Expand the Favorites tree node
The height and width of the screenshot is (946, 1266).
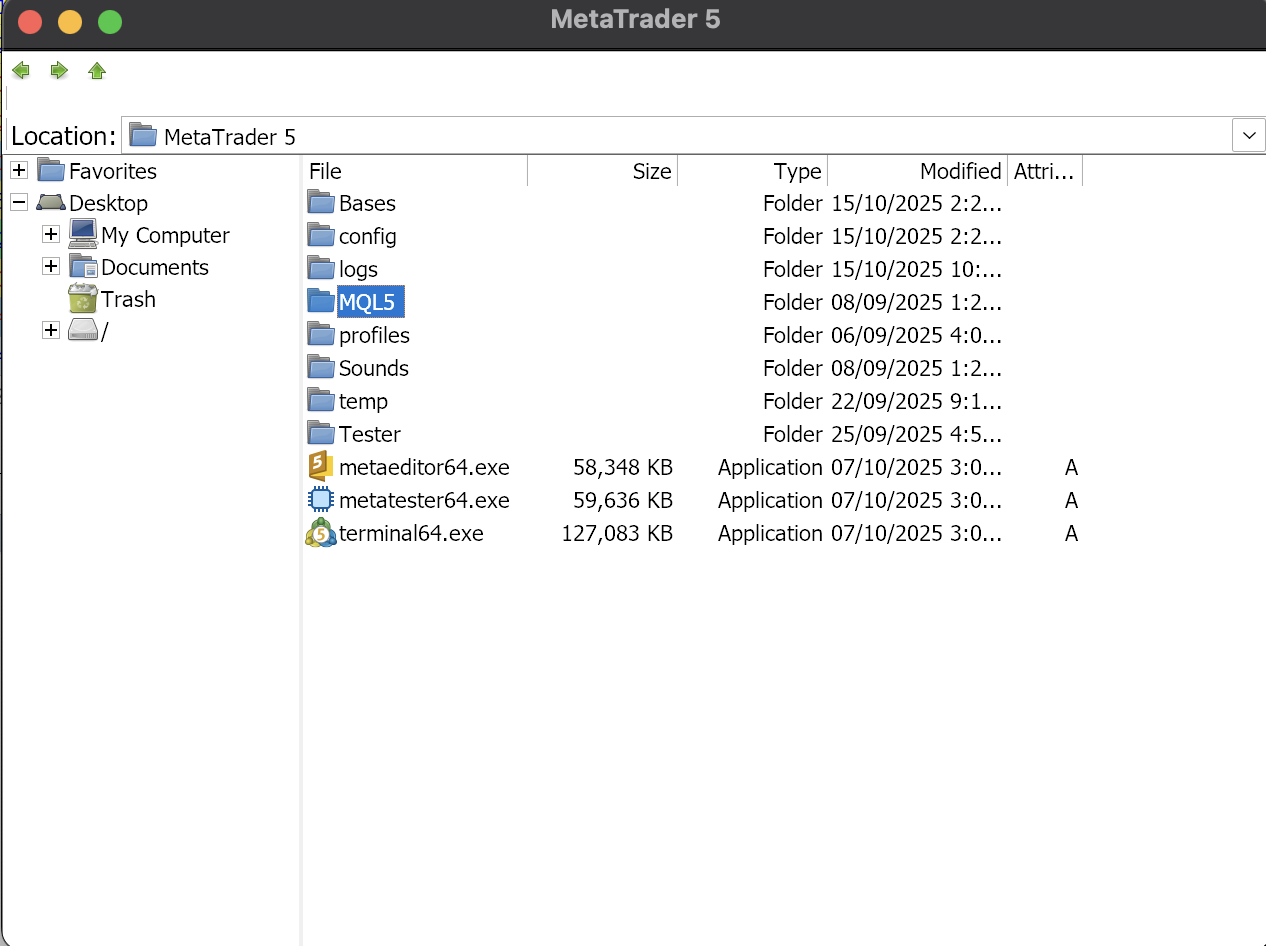(19, 171)
